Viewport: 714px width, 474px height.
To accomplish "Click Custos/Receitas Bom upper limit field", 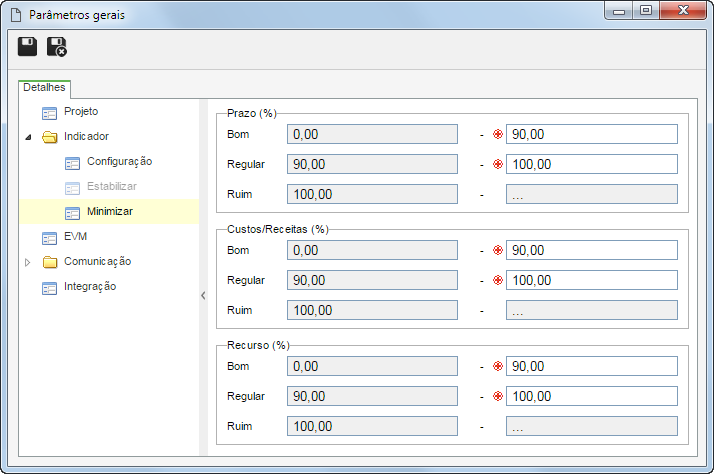I will [x=592, y=250].
